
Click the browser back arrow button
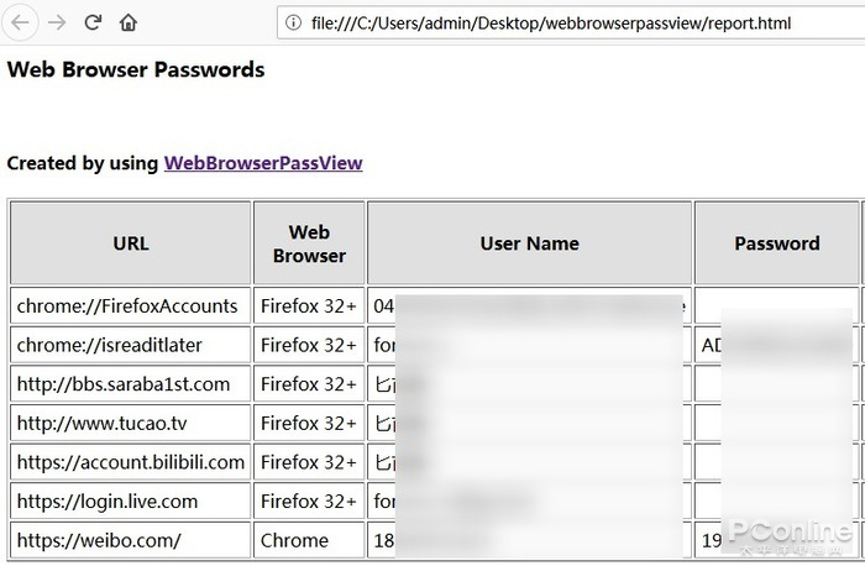(x=21, y=23)
